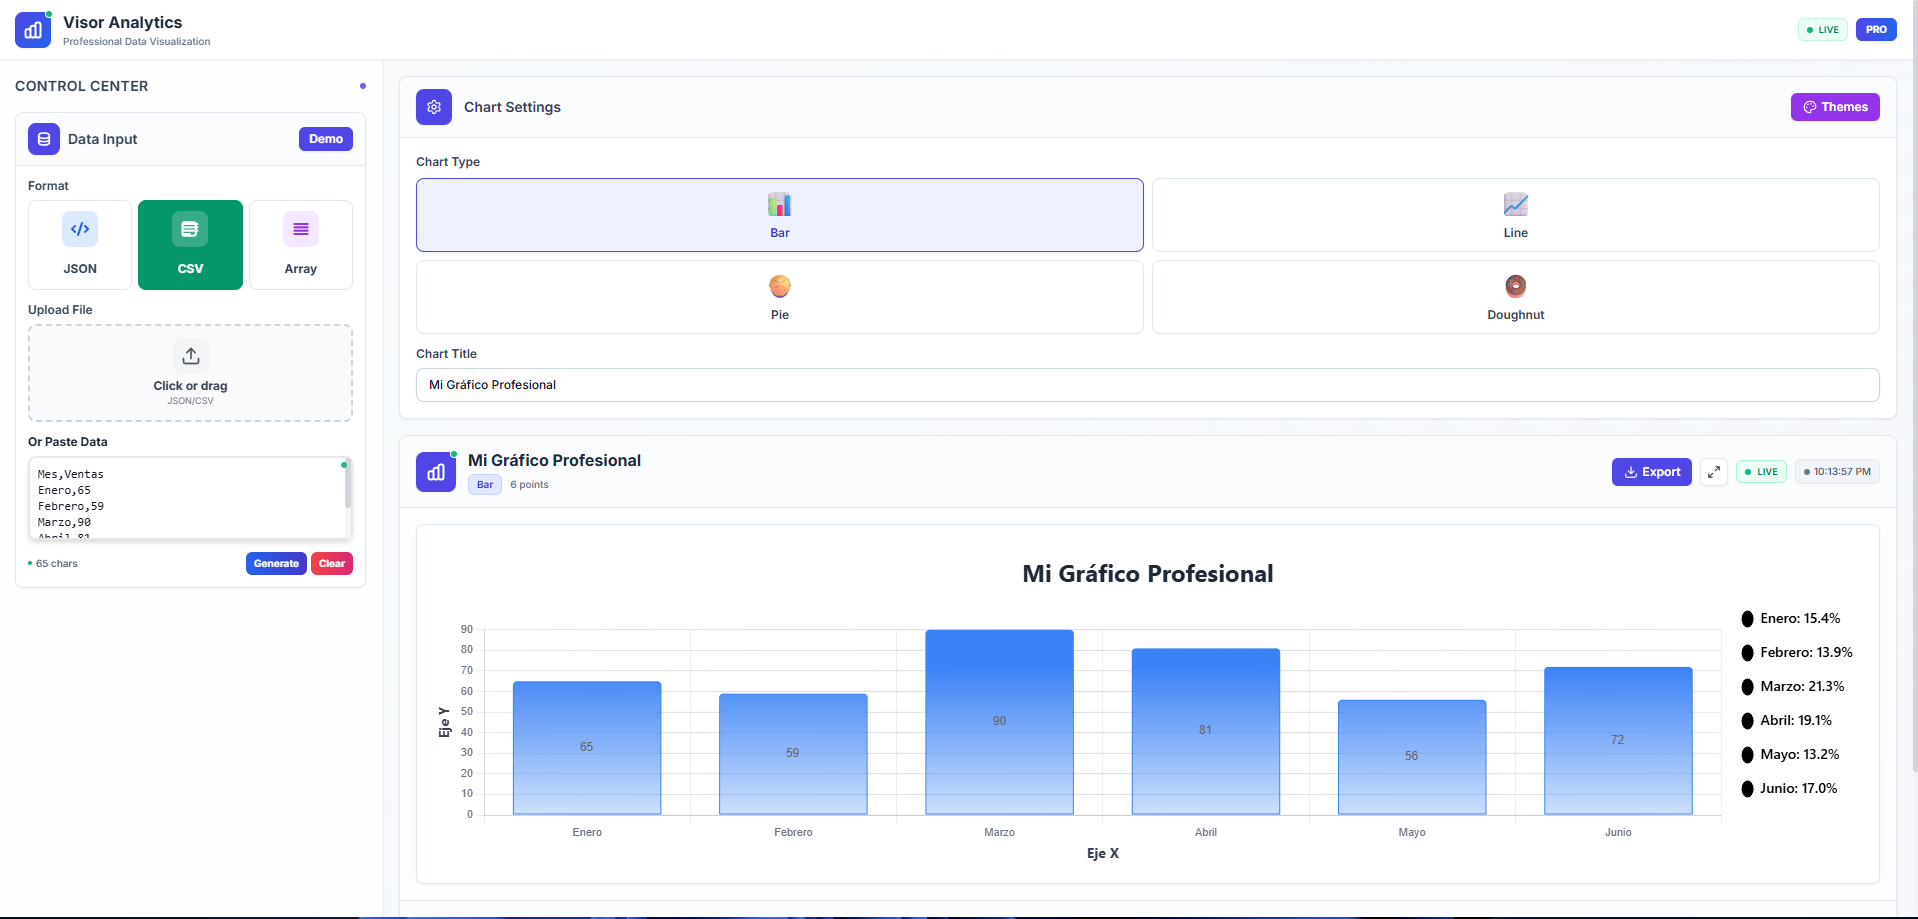Clear the pasted data
This screenshot has width=1918, height=919.
[x=331, y=564]
